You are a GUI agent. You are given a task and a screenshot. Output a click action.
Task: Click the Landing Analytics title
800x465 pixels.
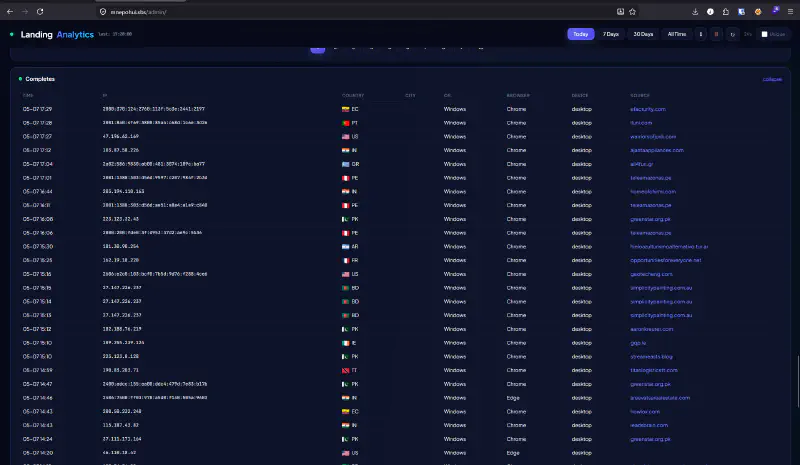pyautogui.click(x=57, y=34)
